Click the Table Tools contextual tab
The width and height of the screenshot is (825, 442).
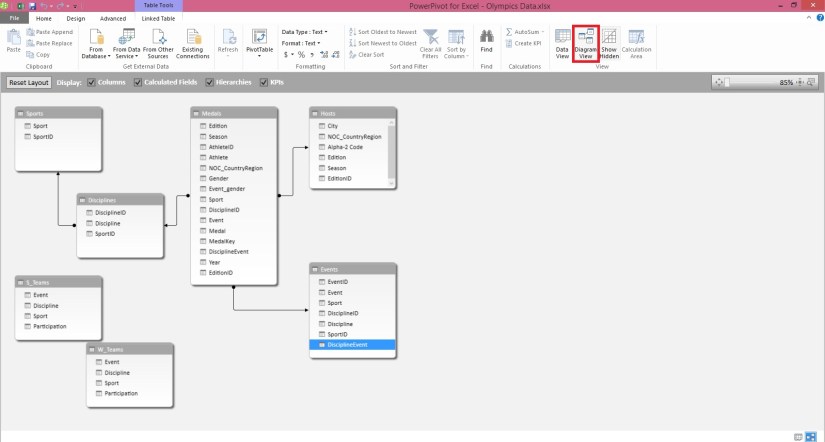click(x=158, y=6)
